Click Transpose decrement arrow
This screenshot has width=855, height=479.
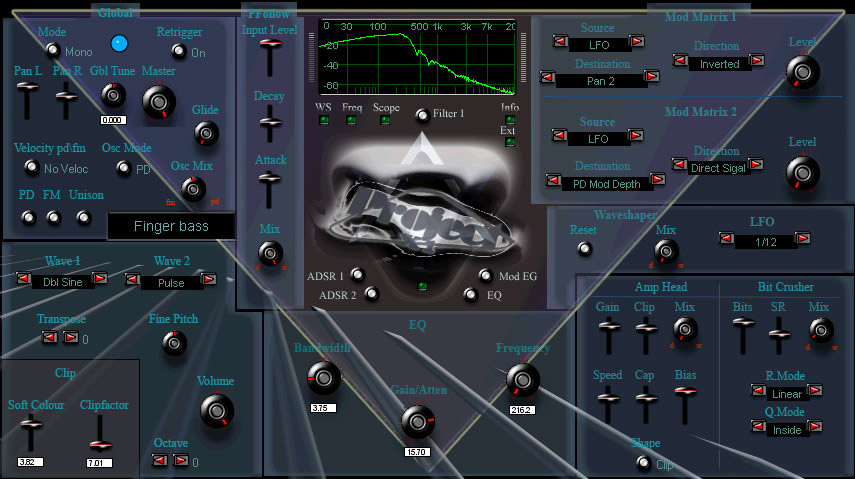click(50, 337)
